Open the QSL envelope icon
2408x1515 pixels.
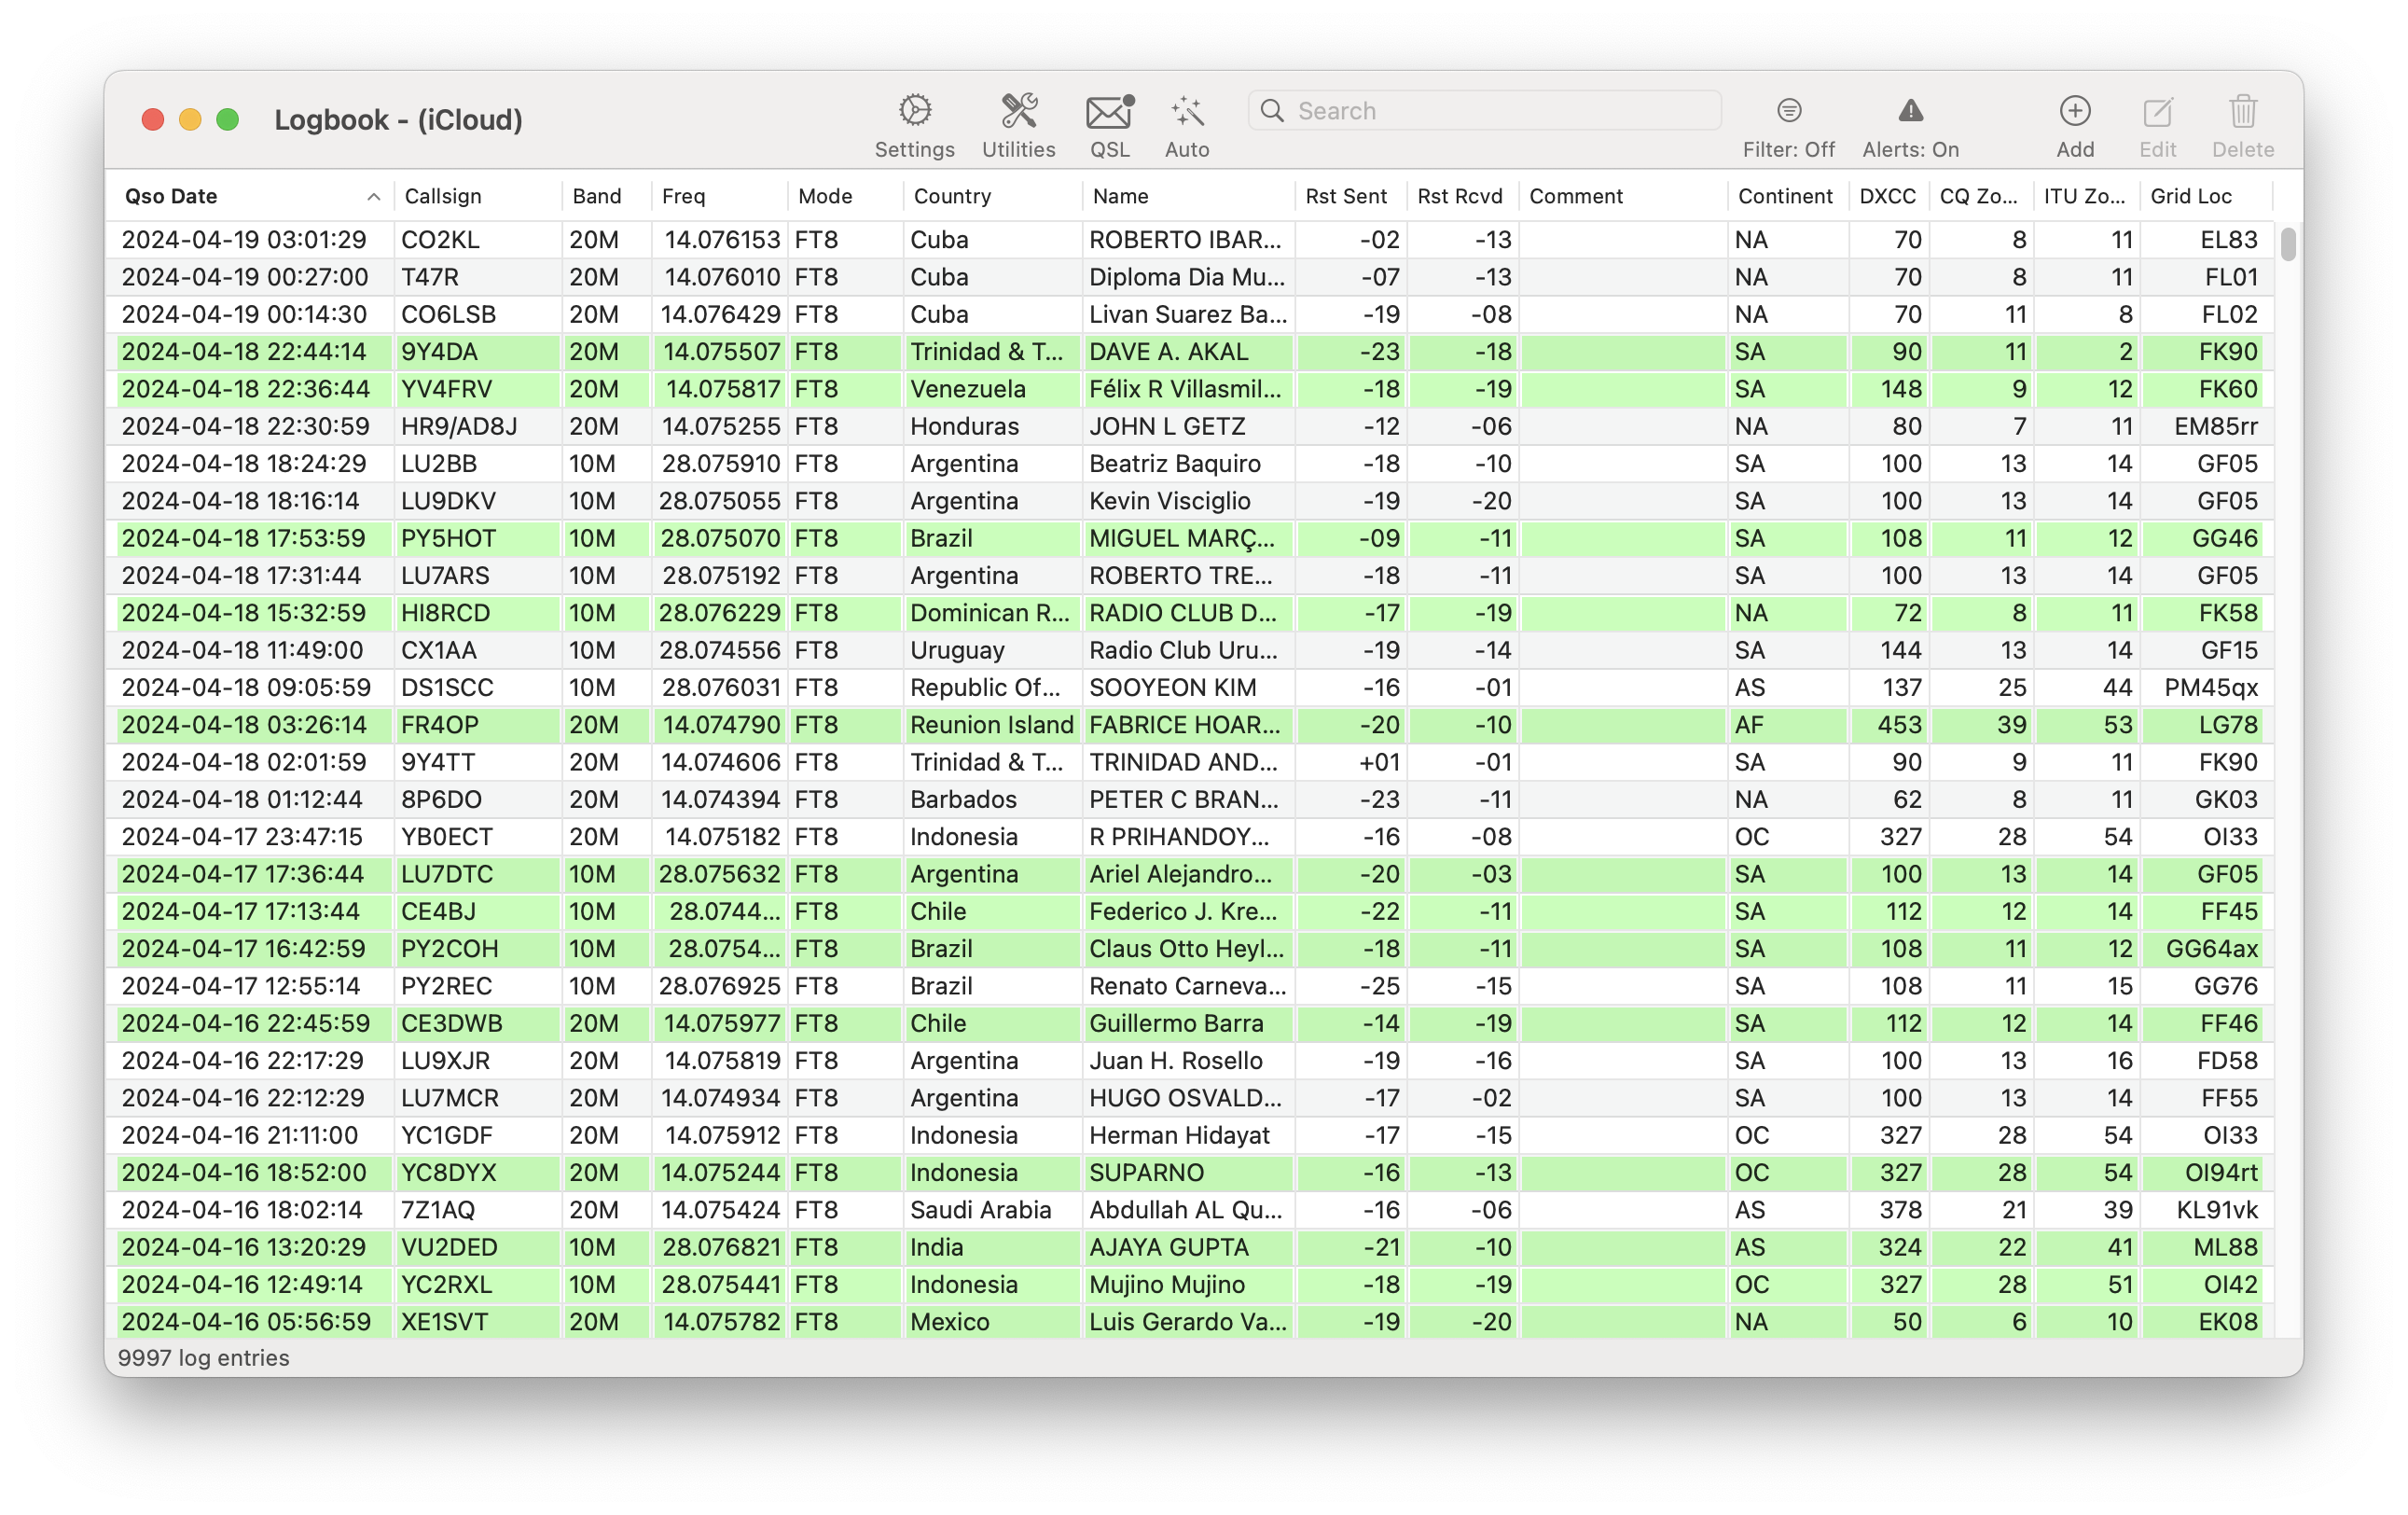[x=1109, y=111]
